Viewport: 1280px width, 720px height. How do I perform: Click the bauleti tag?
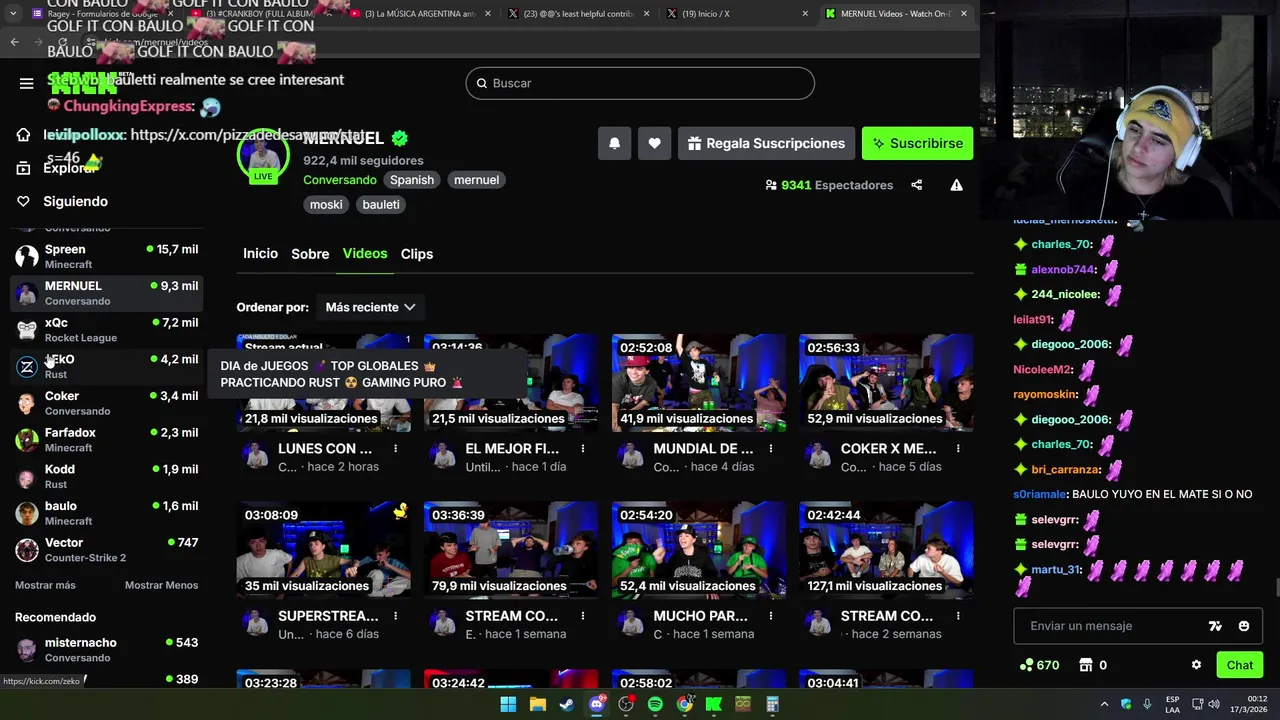tap(381, 204)
